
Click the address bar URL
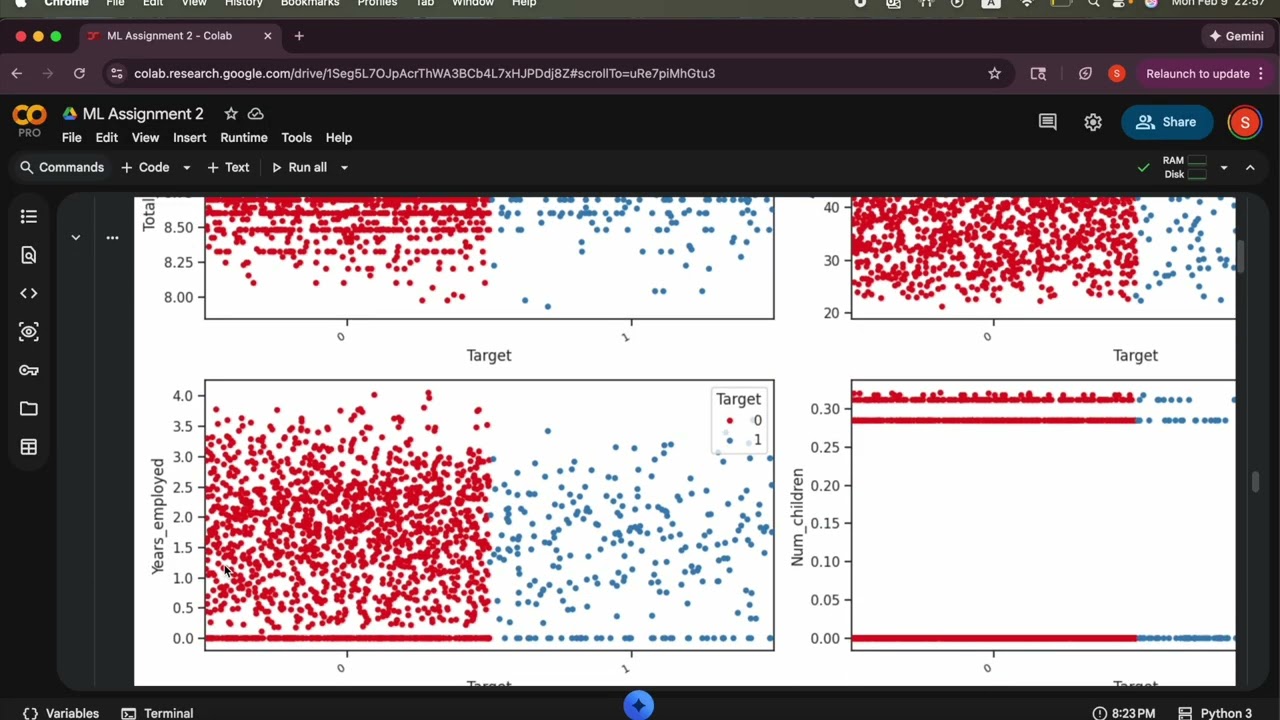click(425, 73)
